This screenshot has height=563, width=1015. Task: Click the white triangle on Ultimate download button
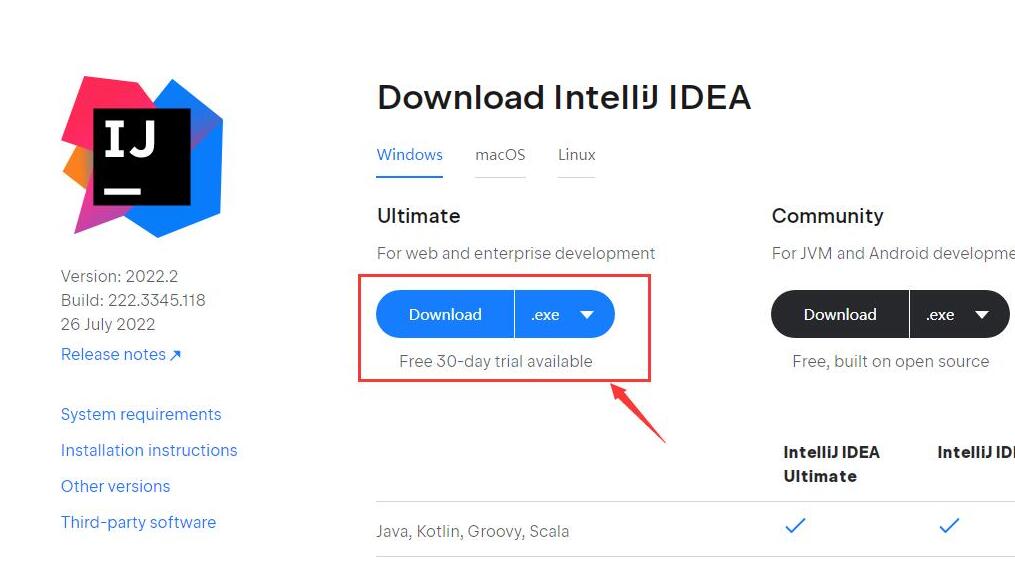tap(587, 315)
